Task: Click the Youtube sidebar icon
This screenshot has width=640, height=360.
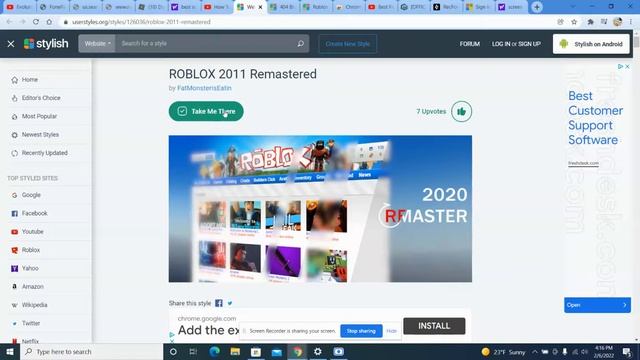Action: pyautogui.click(x=14, y=232)
